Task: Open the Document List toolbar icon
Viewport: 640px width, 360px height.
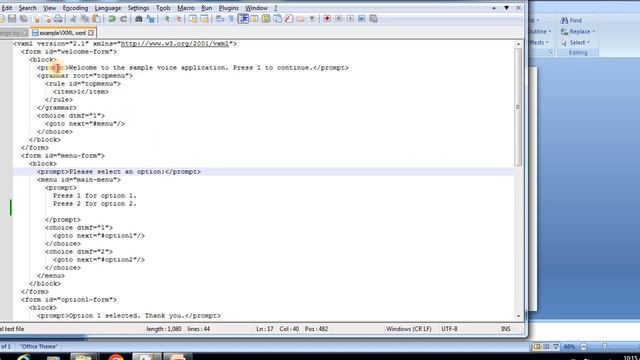Action: pyautogui.click(x=278, y=19)
